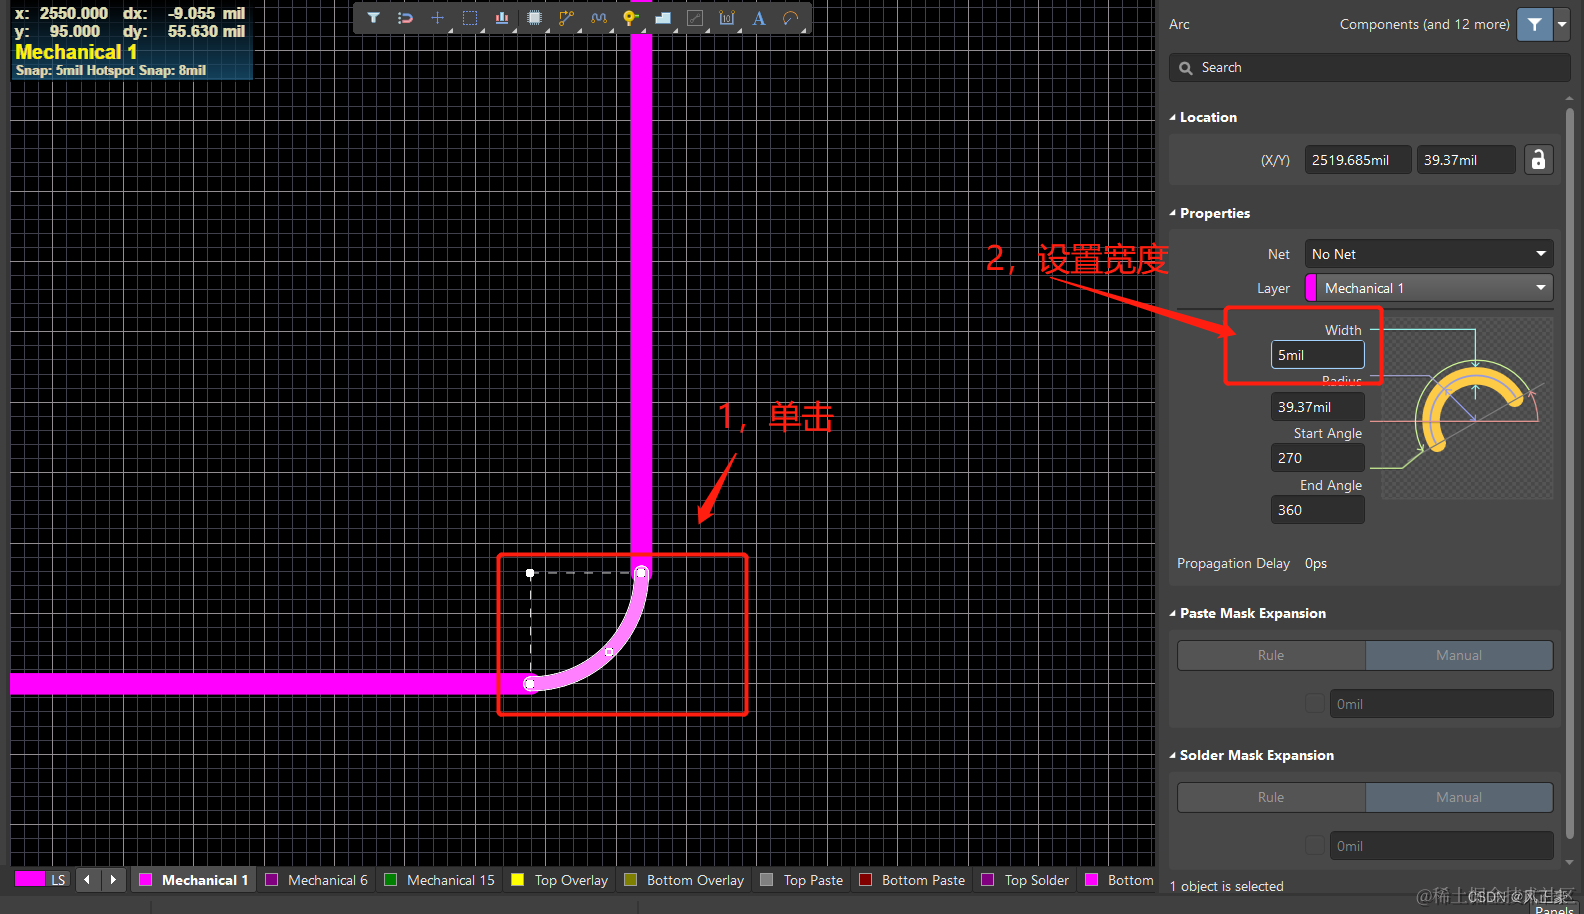Screen dimensions: 1584x914
Task: Collapse the Paste Mask Expansion section
Action: pos(1173,613)
